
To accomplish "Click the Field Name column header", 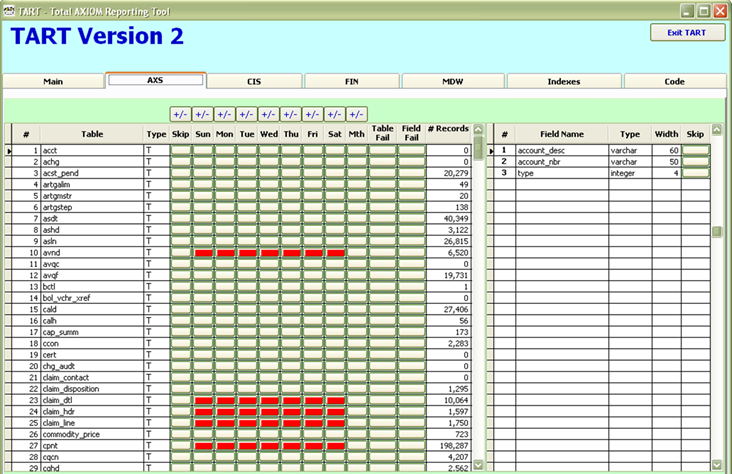I will click(x=562, y=134).
